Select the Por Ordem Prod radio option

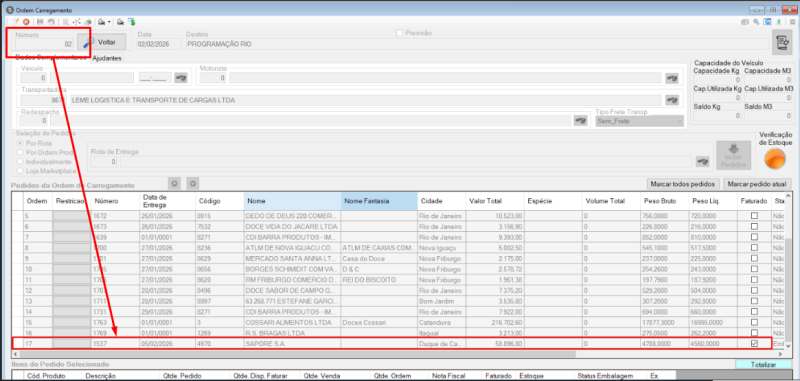[x=20, y=153]
